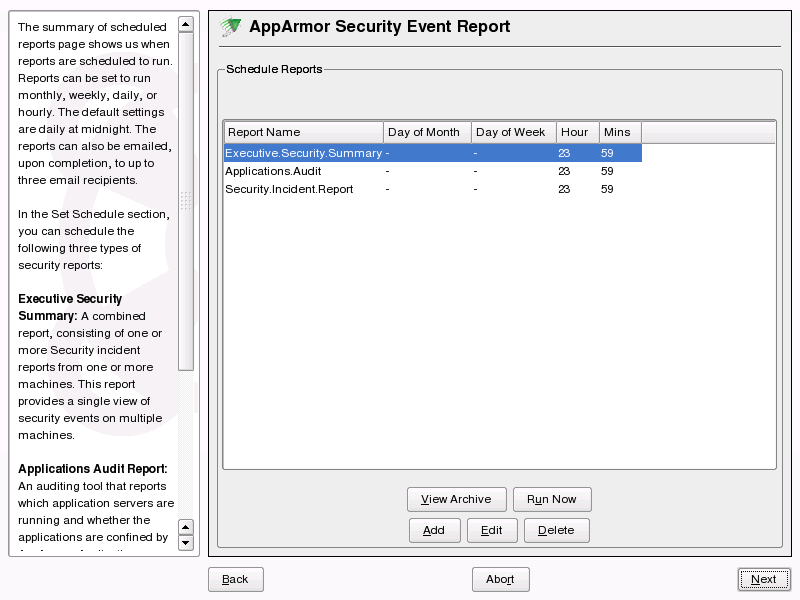Delete the selected scheduled report
Screen dimensions: 800x600
tap(557, 530)
